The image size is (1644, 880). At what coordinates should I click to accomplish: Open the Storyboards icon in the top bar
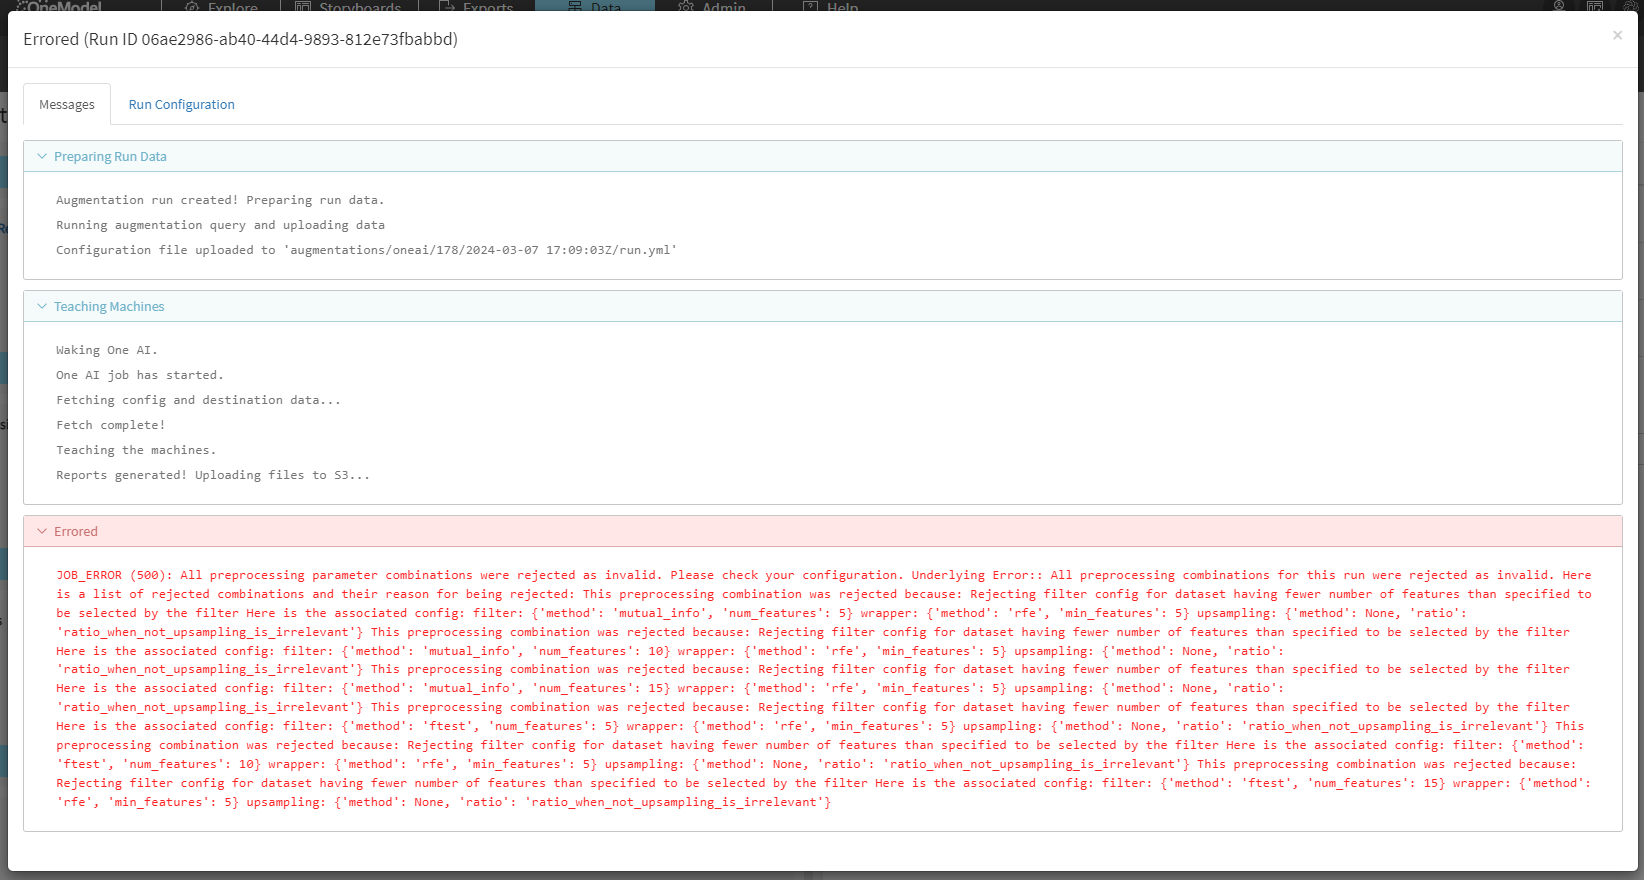click(x=303, y=6)
